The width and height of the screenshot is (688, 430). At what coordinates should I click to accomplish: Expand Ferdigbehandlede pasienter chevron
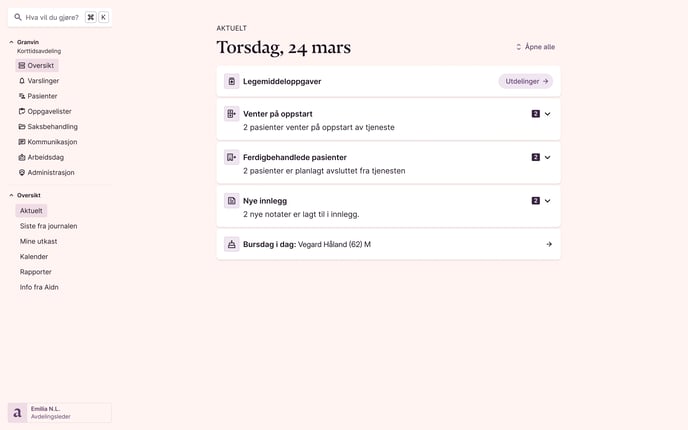(x=548, y=157)
